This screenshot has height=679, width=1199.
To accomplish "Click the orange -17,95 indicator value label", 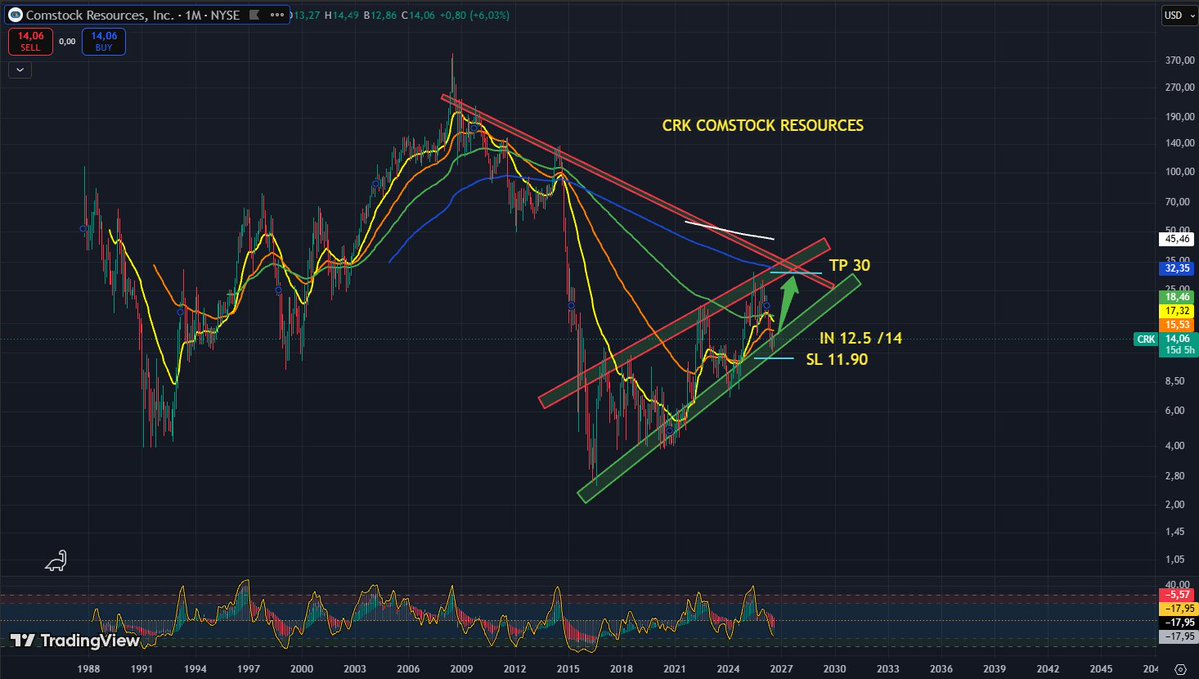I will (x=1177, y=609).
